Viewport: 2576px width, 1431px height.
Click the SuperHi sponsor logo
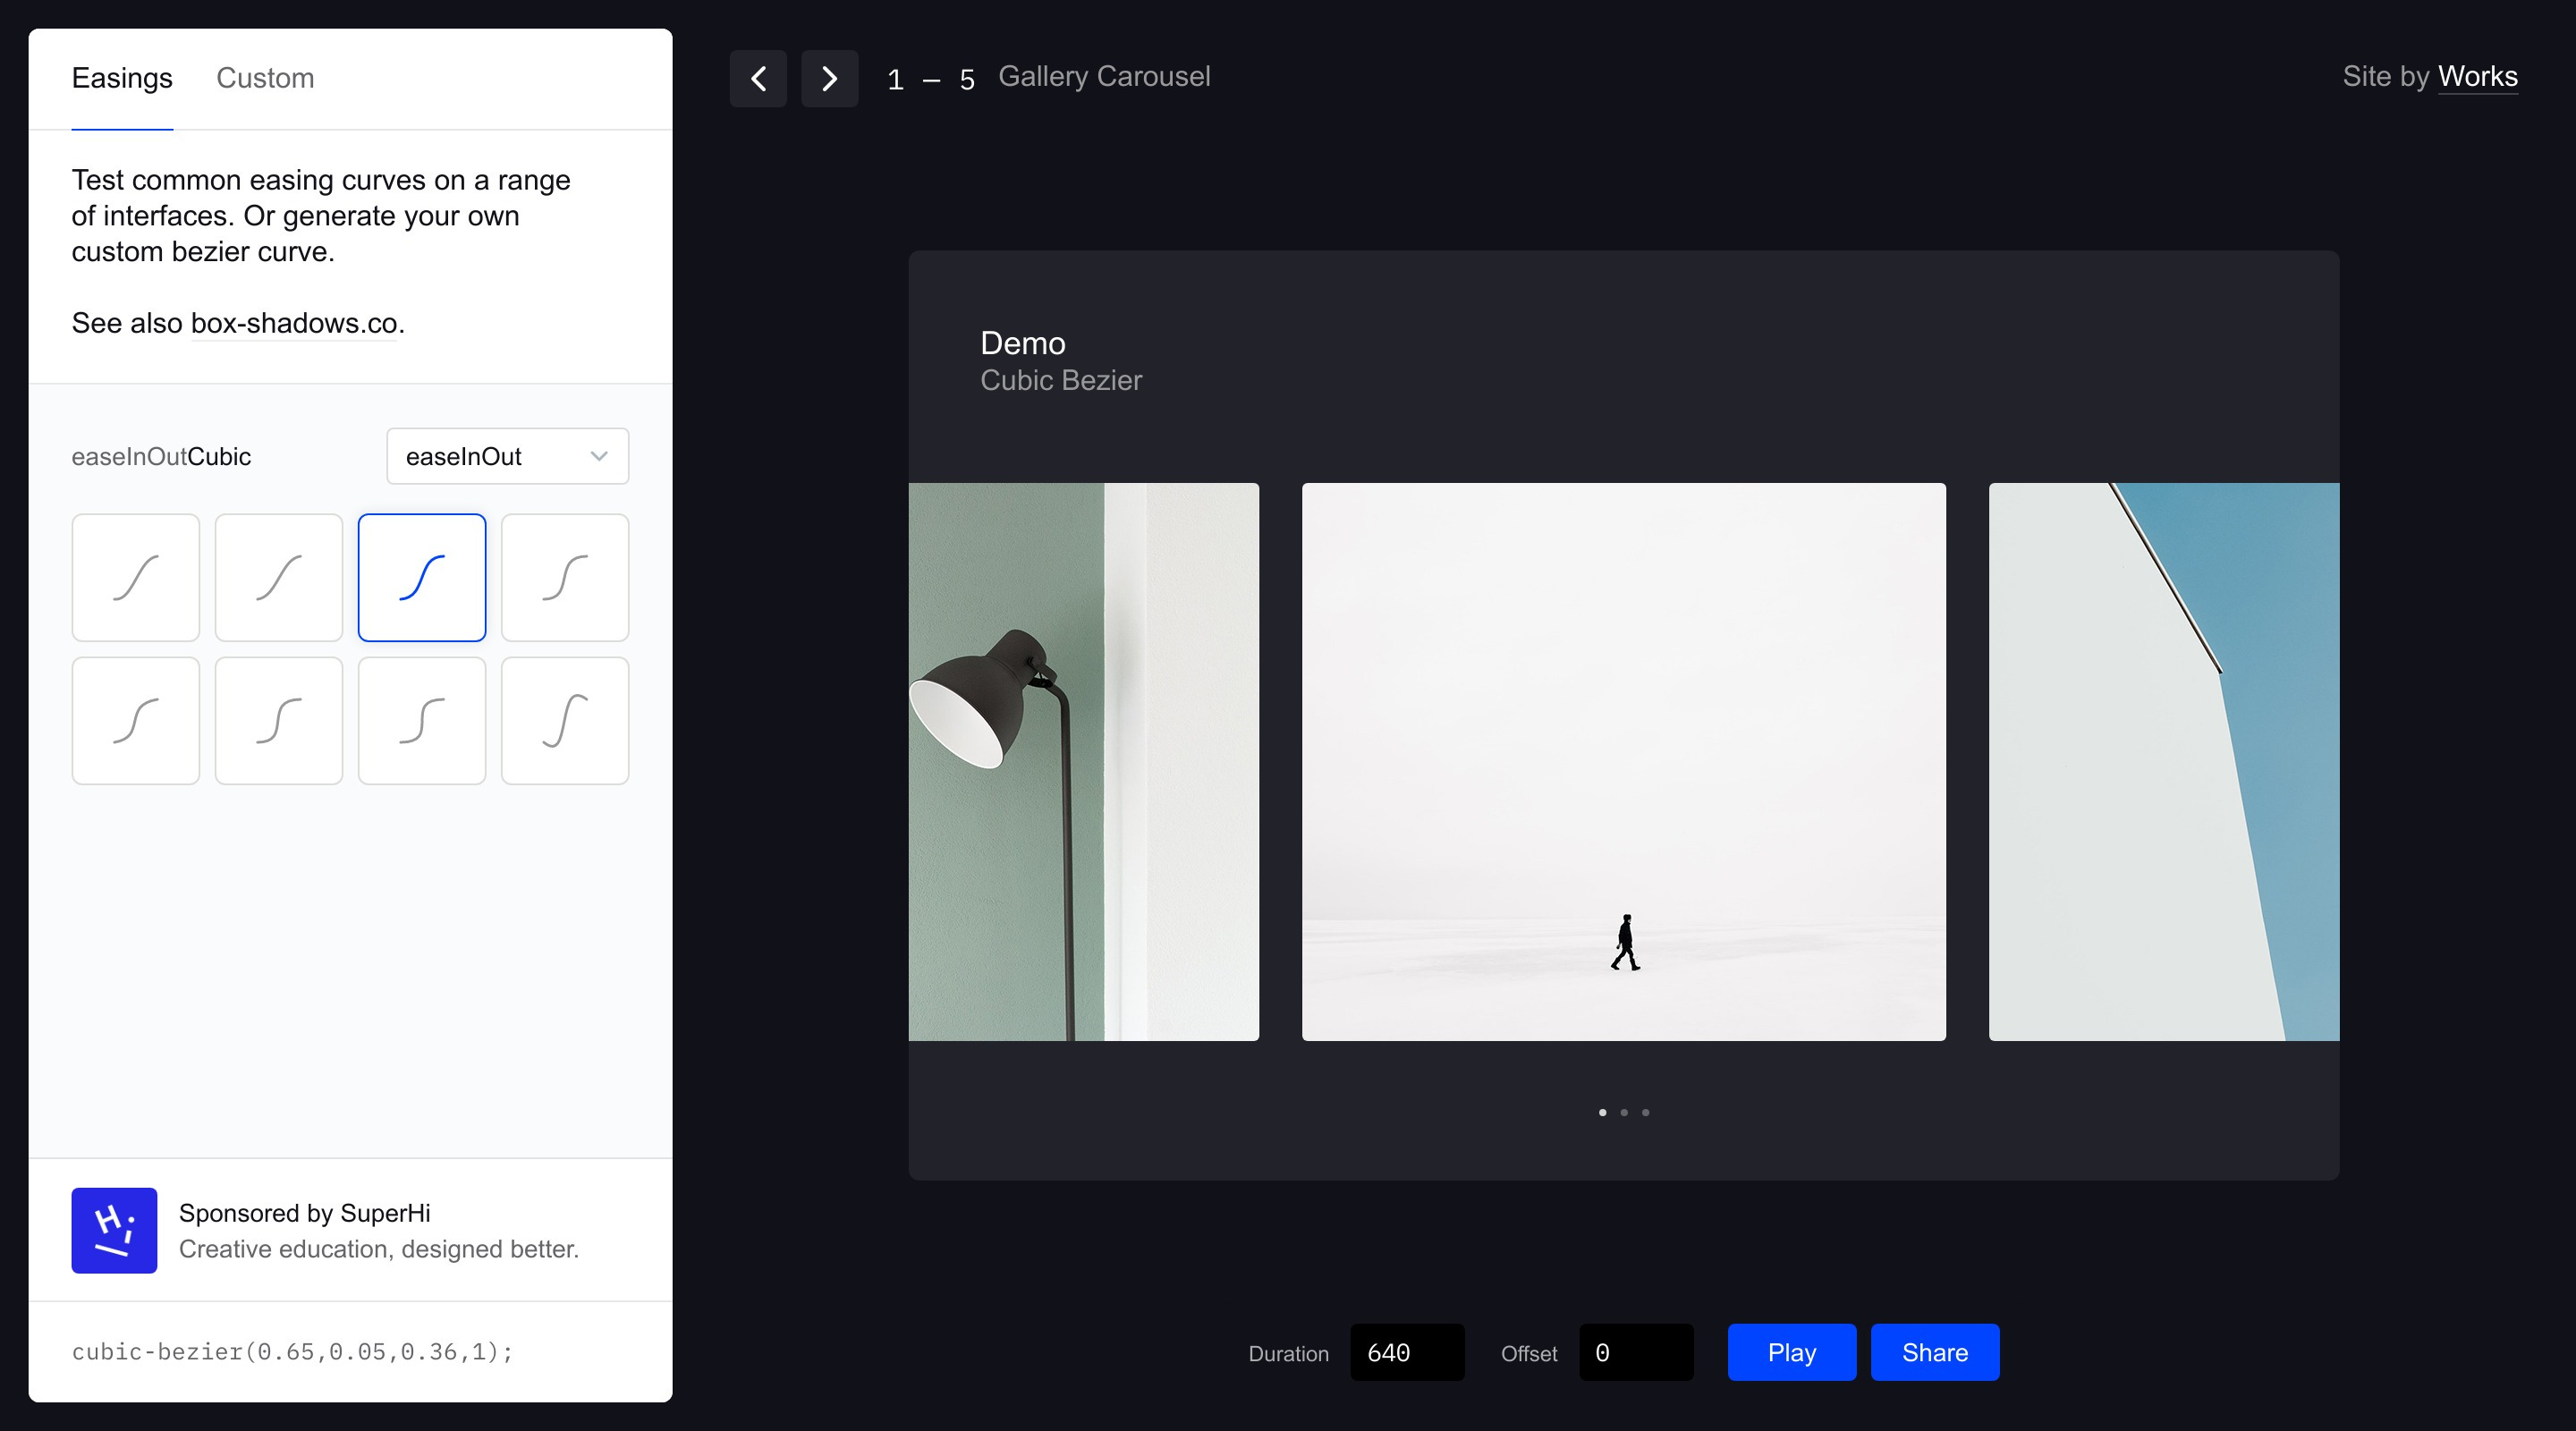(114, 1230)
